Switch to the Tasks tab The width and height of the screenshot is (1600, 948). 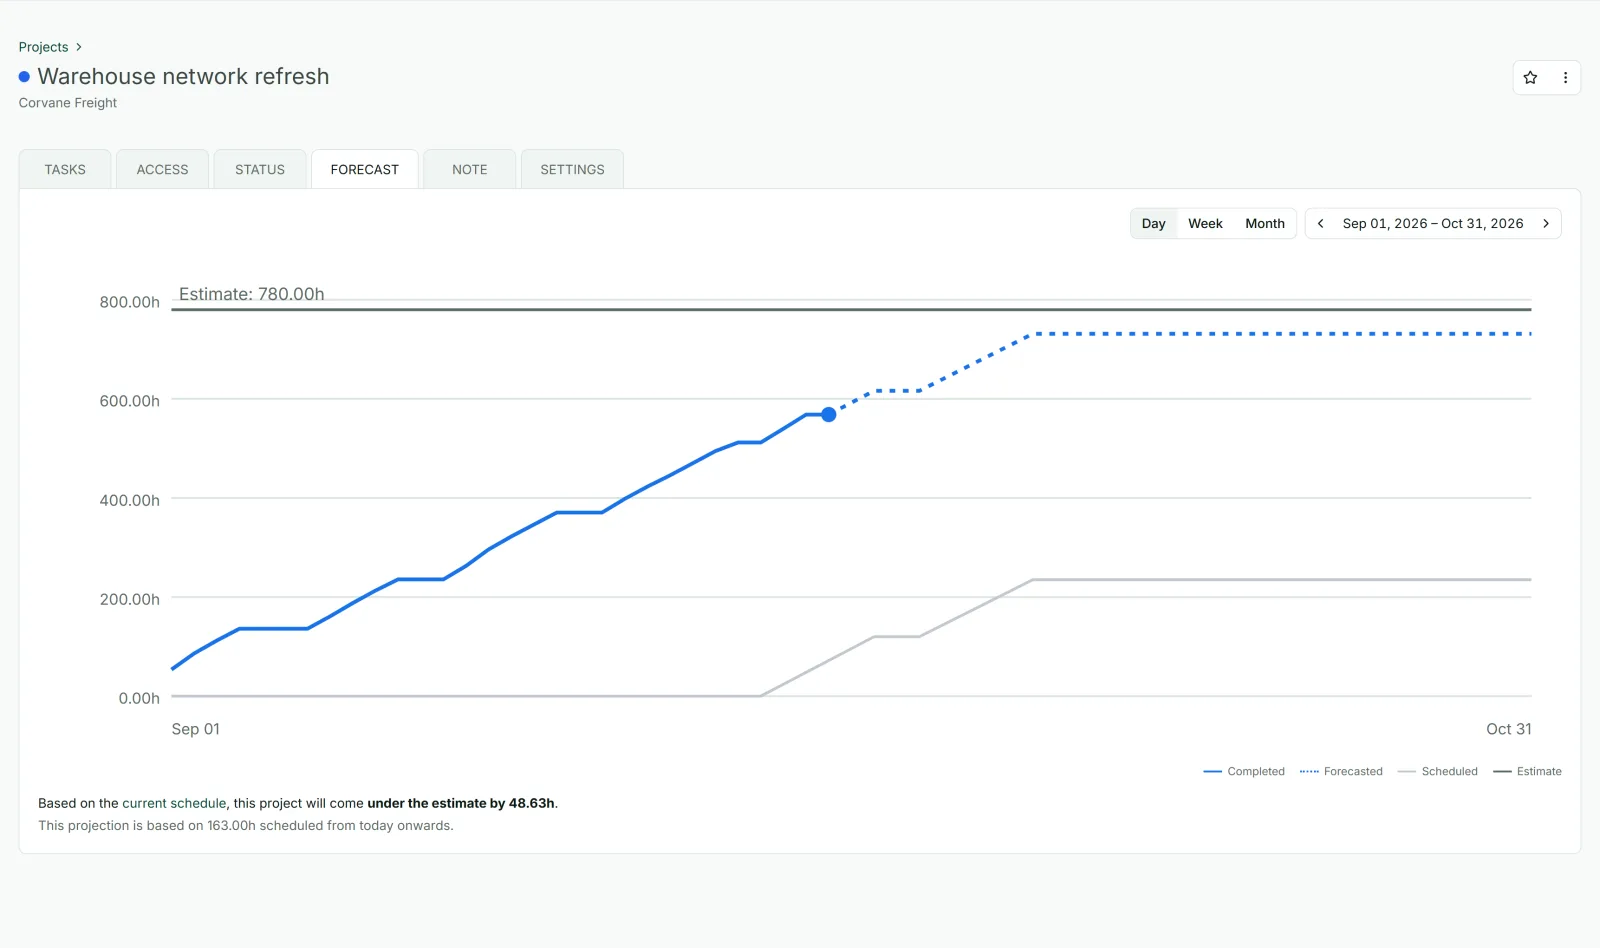coord(65,169)
